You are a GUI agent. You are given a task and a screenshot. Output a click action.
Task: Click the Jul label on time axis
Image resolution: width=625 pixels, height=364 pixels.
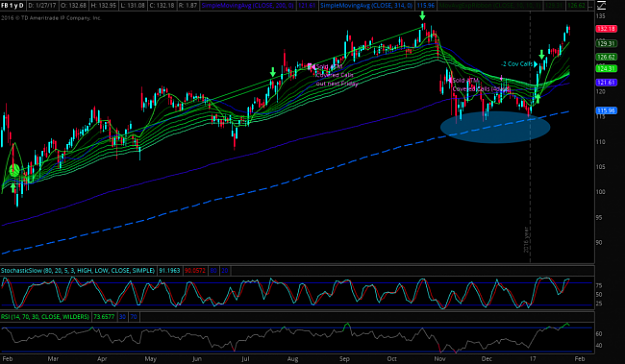click(x=245, y=359)
